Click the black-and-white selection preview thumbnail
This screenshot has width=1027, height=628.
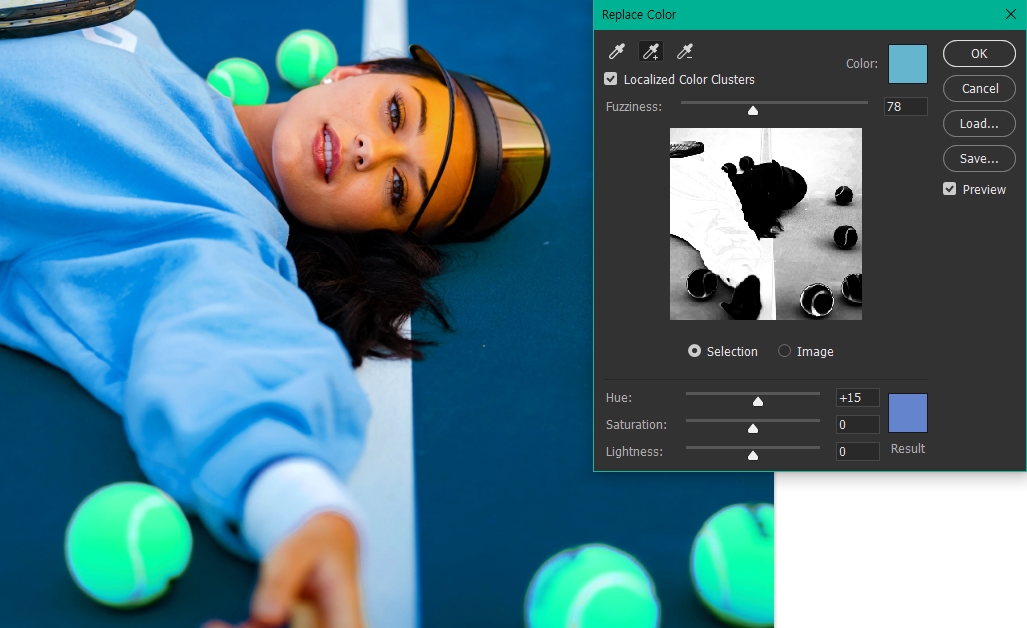pos(766,224)
